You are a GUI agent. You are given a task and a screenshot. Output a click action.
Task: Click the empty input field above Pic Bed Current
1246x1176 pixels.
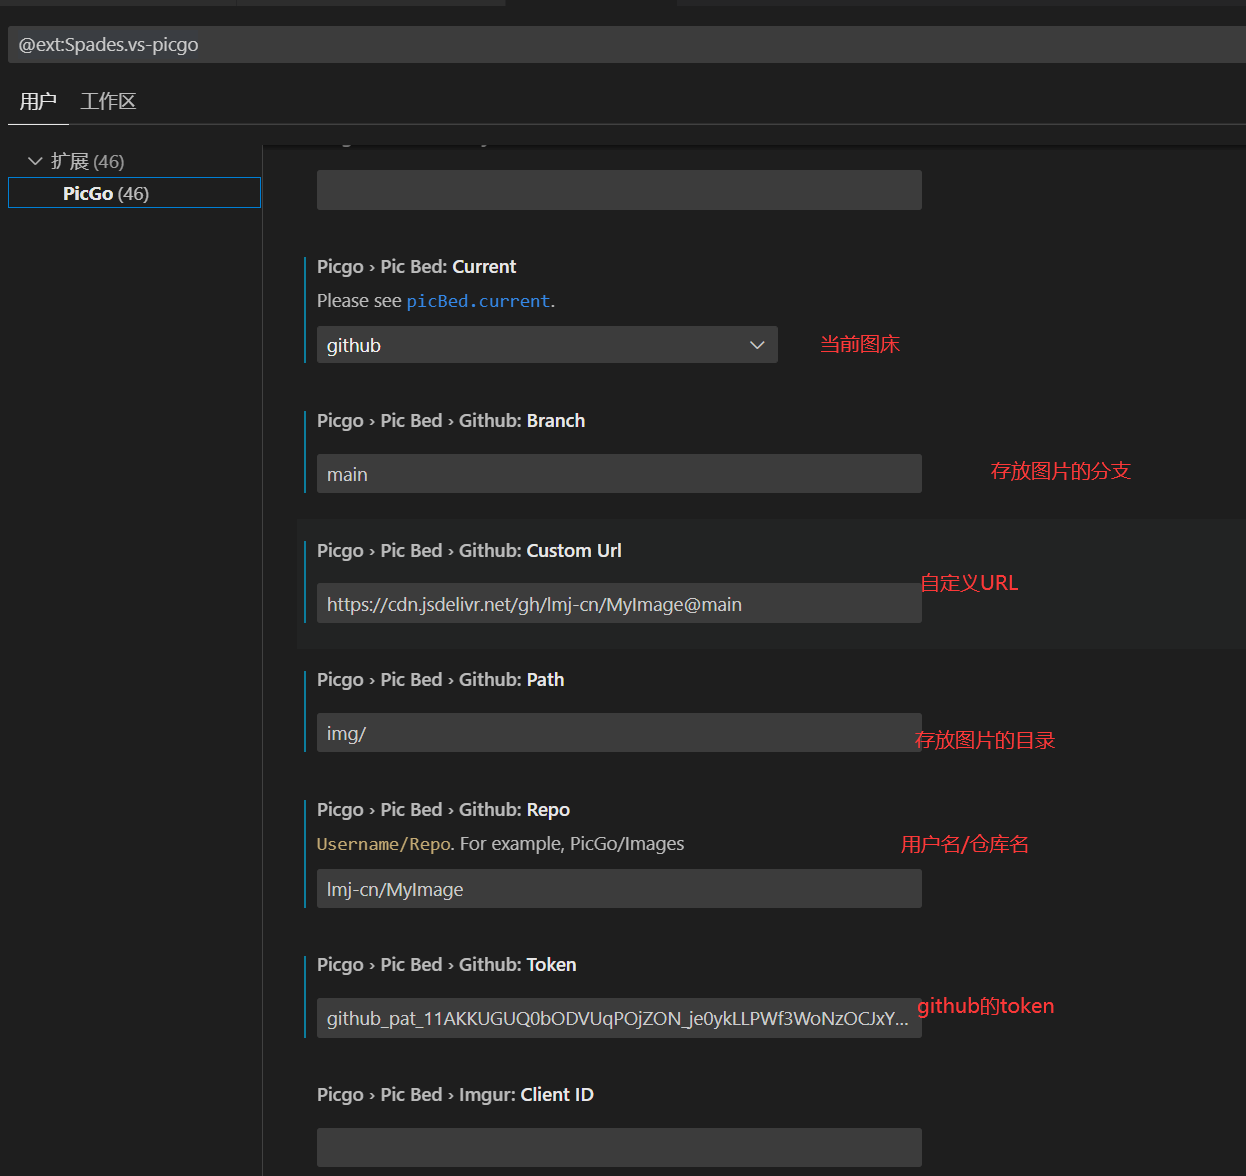(x=619, y=190)
